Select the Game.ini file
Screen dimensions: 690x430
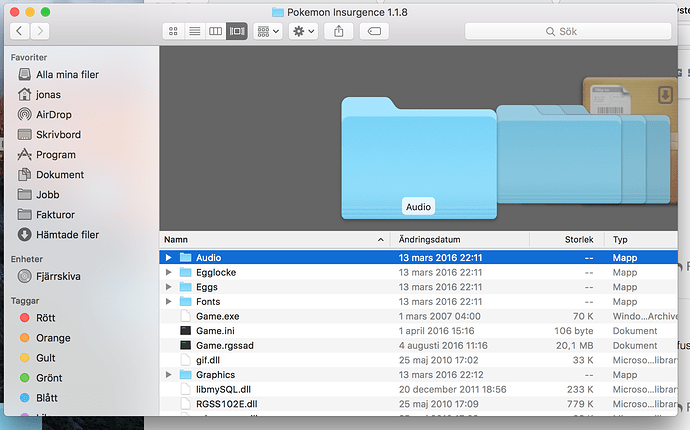pos(418,331)
